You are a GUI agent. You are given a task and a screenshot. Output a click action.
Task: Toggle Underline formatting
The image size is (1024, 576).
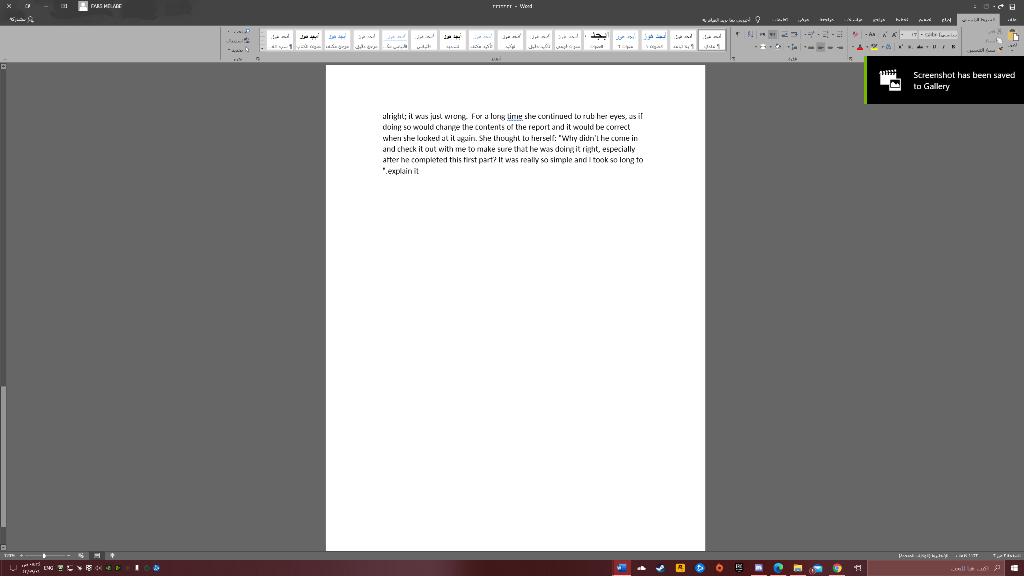(935, 47)
